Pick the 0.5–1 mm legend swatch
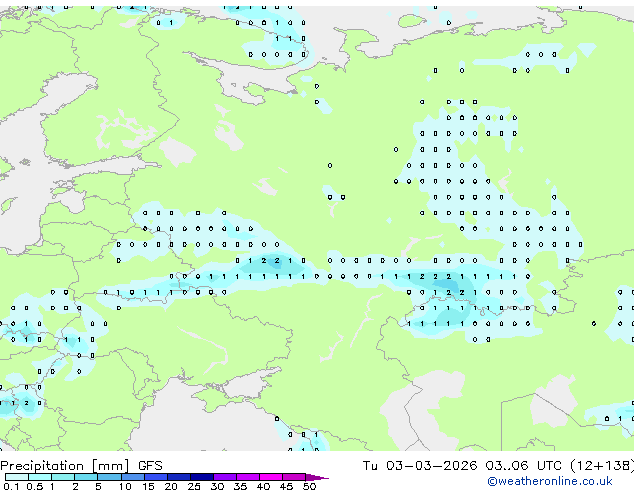The width and height of the screenshot is (634, 490). [40, 477]
